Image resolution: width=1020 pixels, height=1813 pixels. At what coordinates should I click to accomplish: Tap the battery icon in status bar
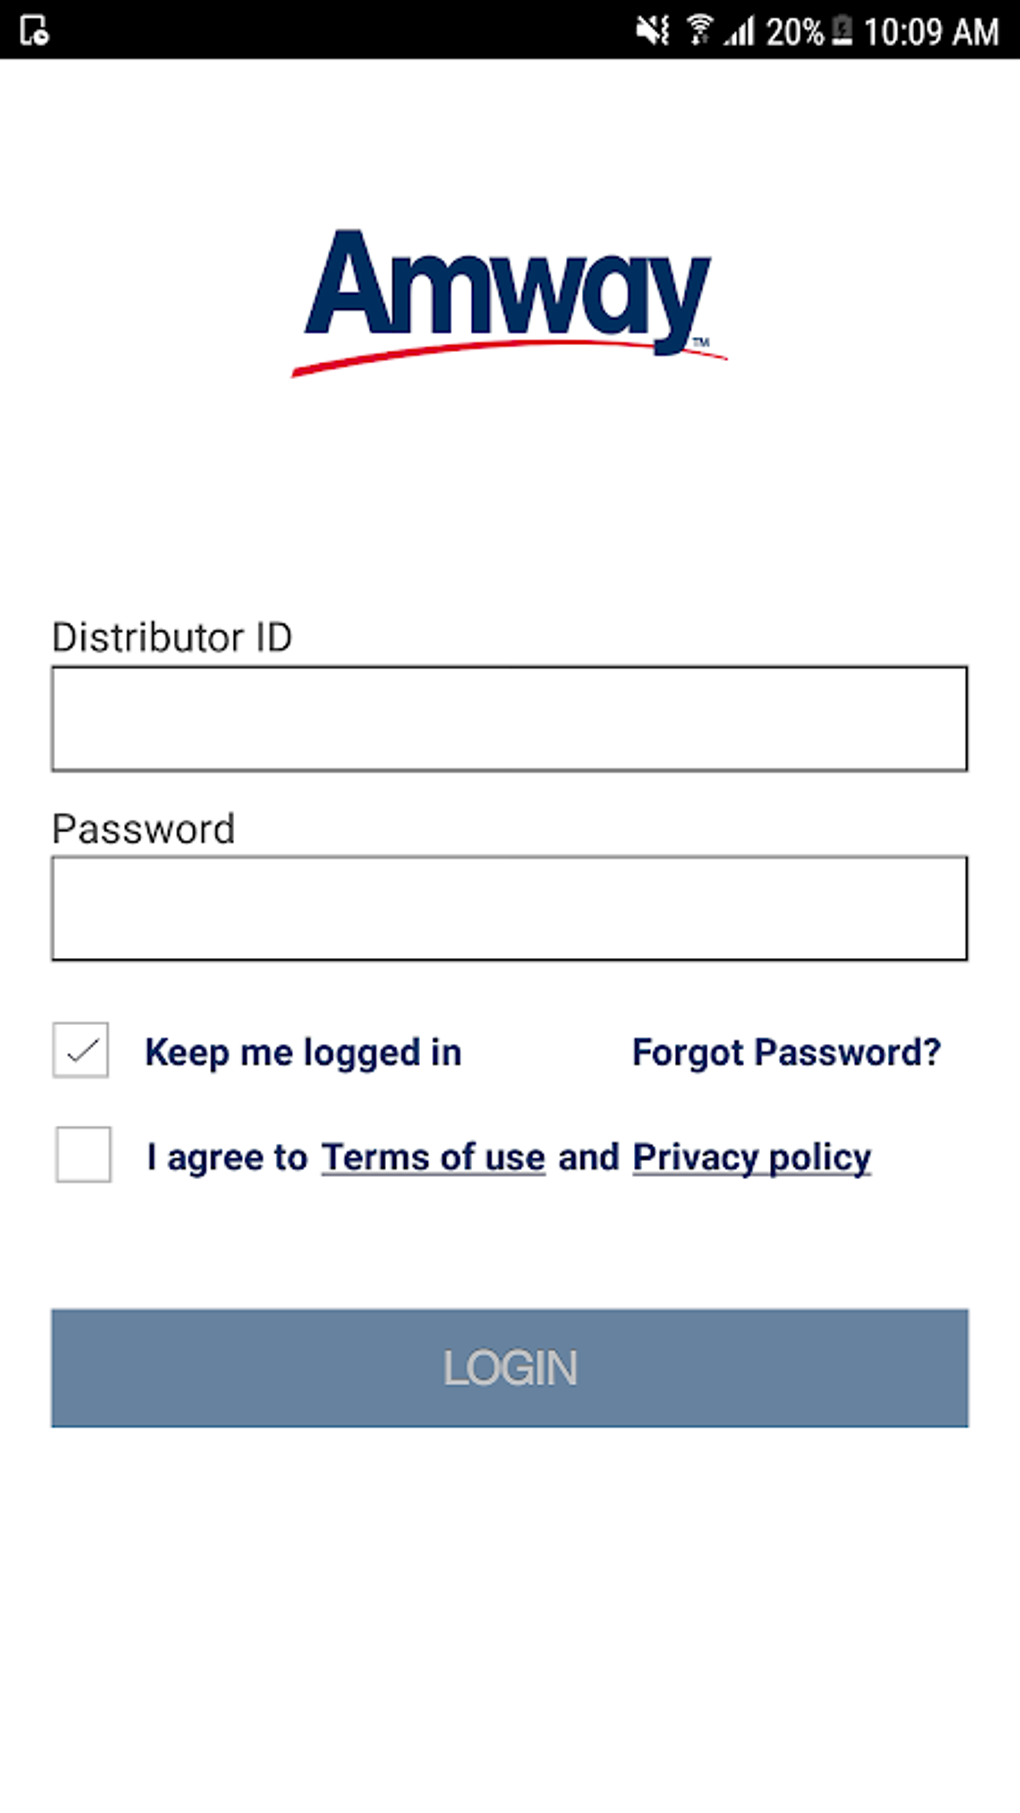point(842,31)
